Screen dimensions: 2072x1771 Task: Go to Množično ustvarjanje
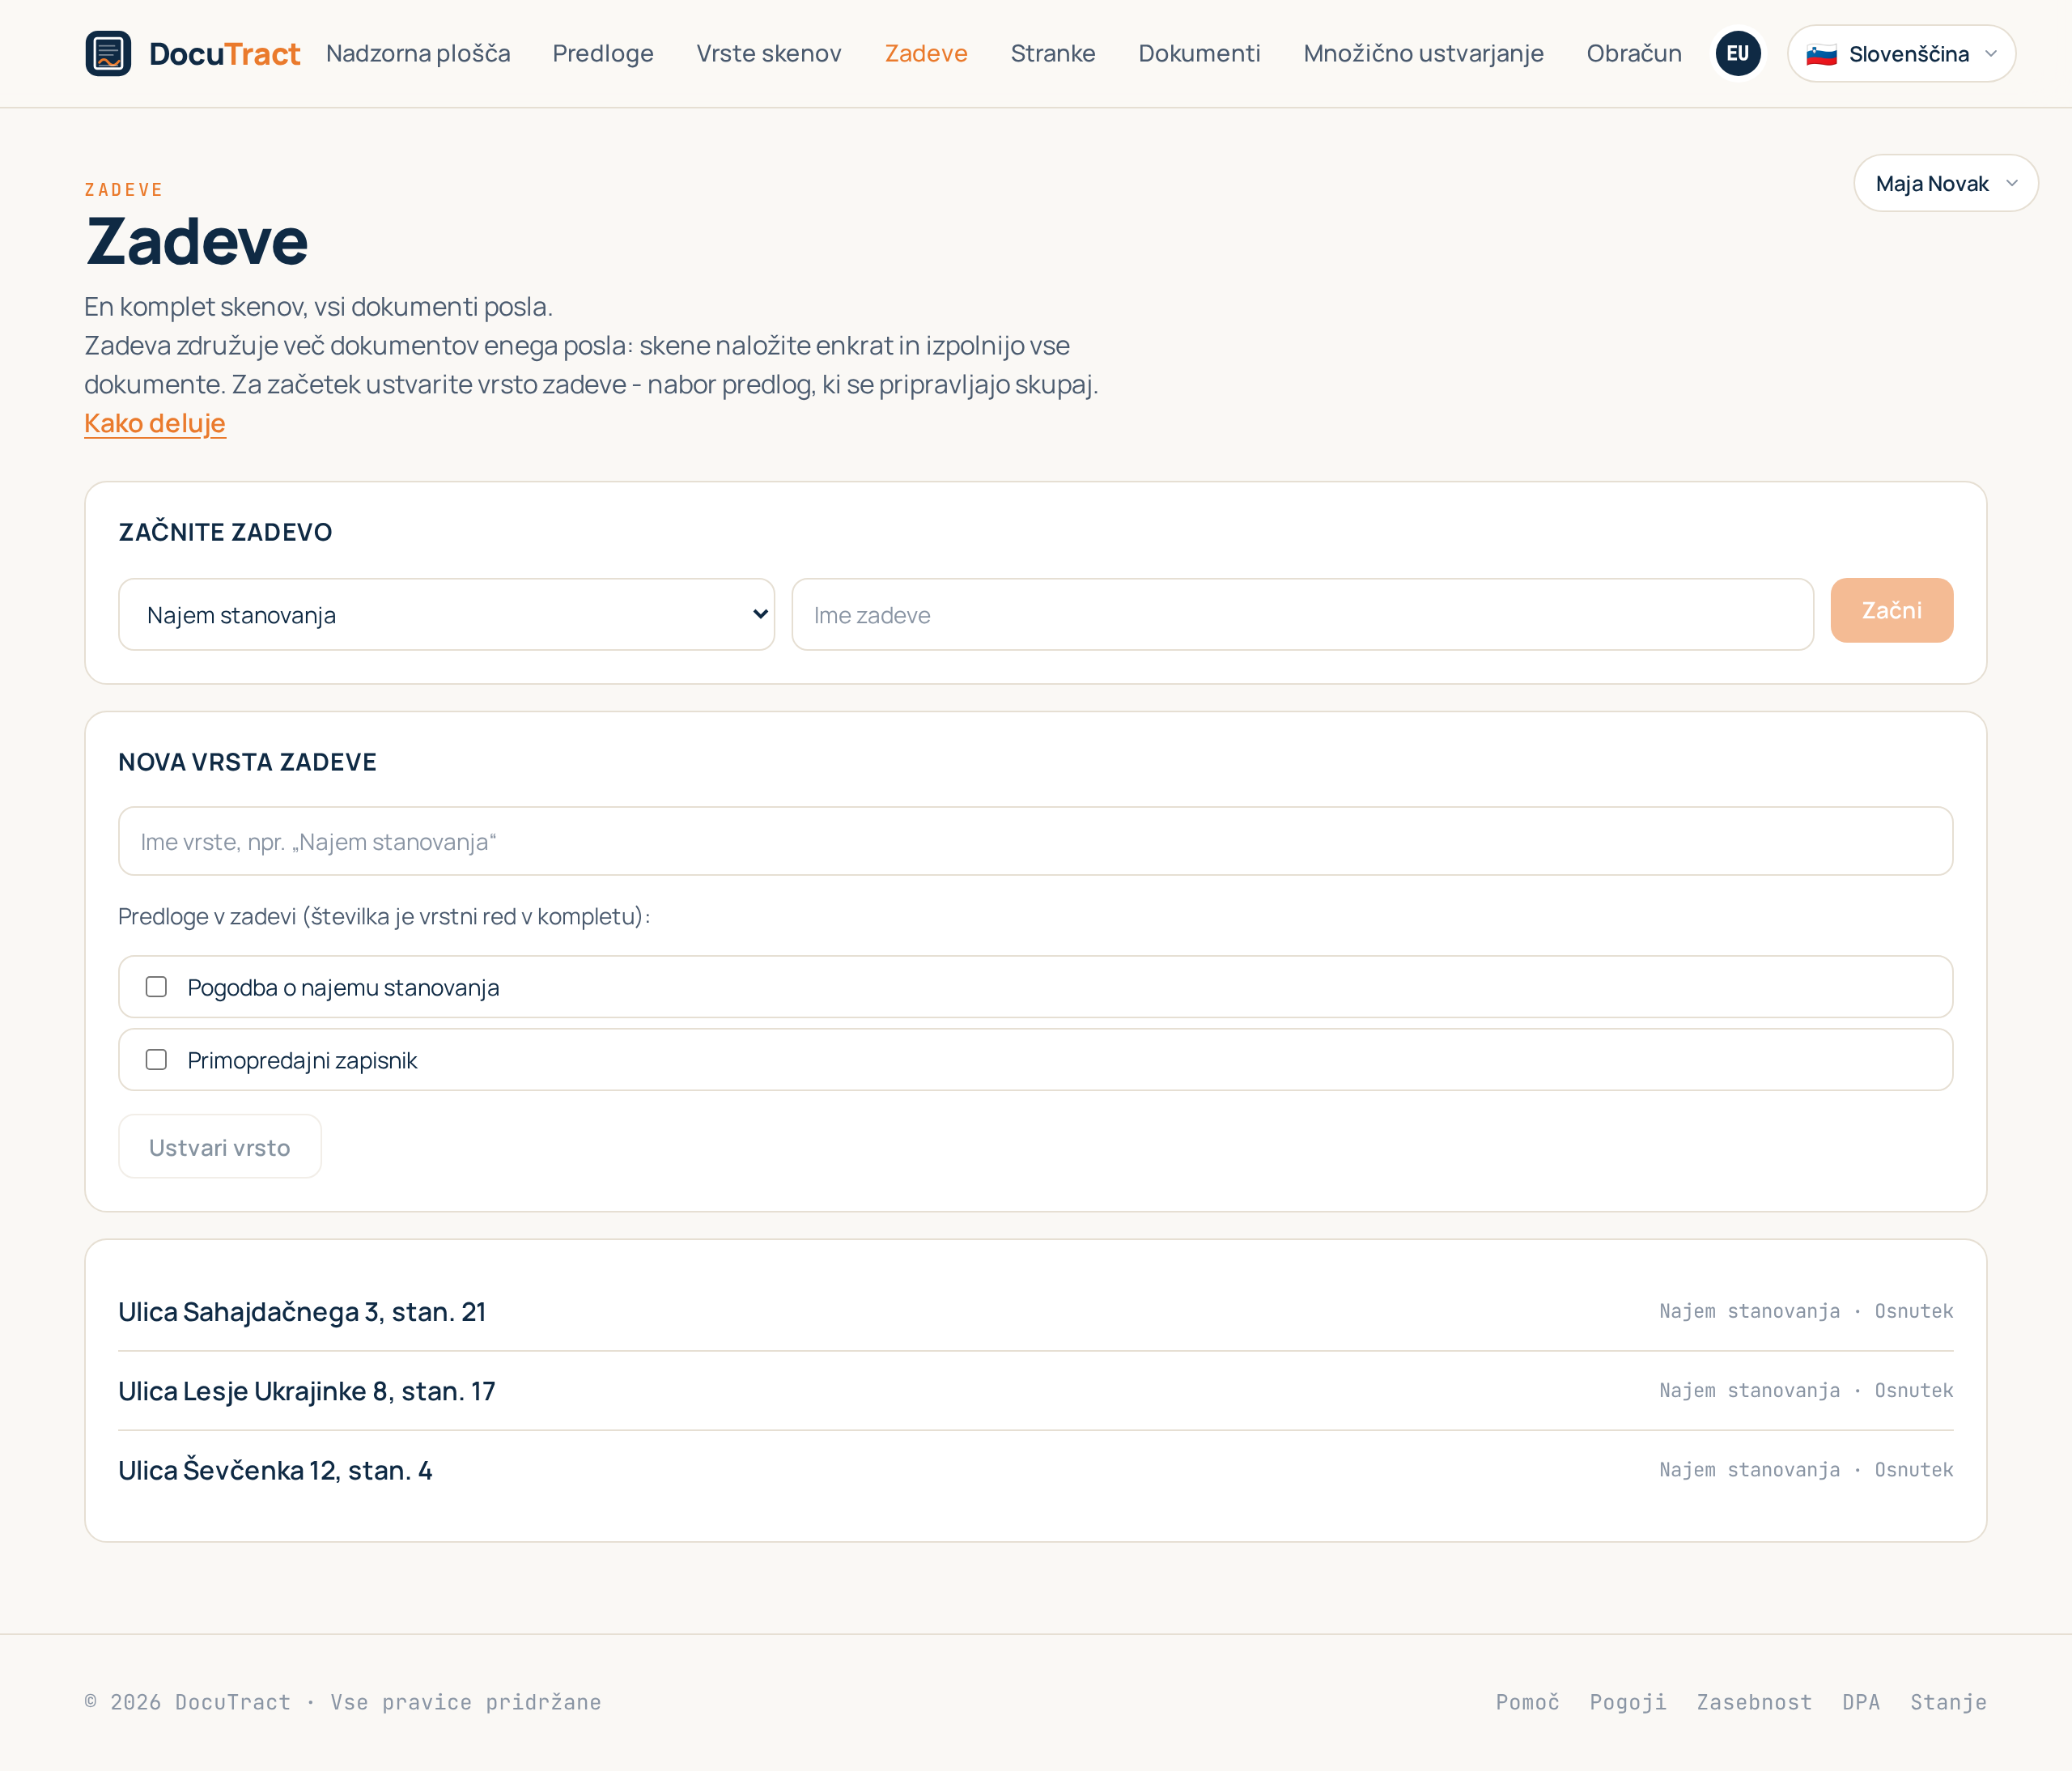tap(1423, 53)
